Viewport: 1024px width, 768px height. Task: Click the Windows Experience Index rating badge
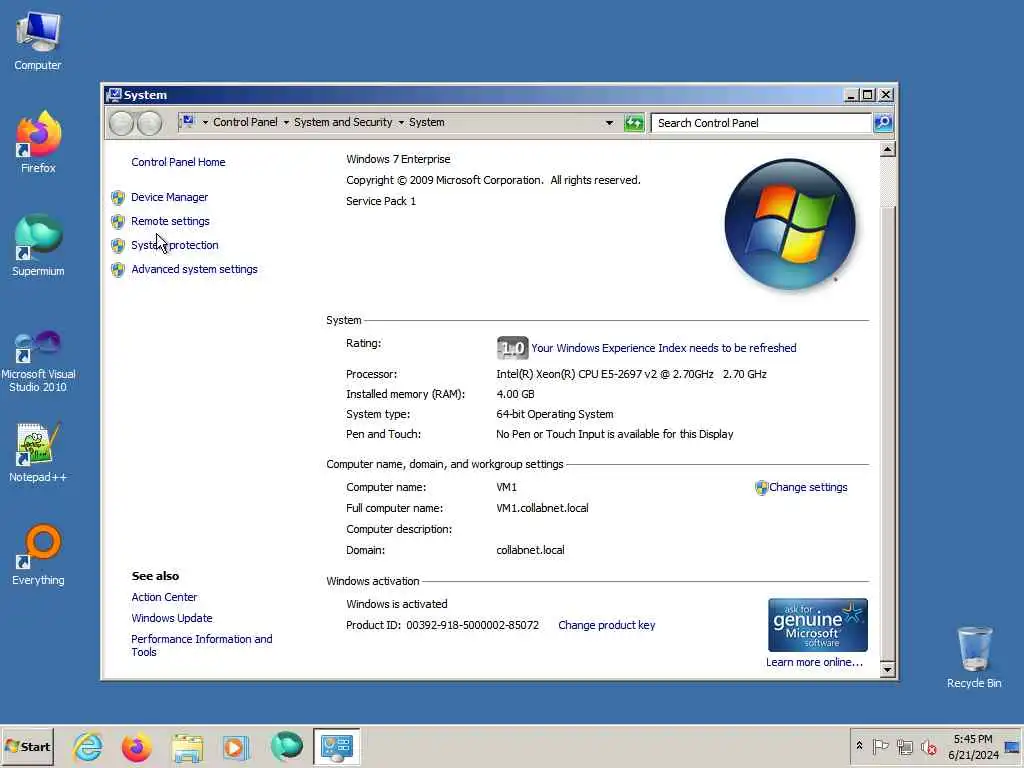(x=512, y=347)
